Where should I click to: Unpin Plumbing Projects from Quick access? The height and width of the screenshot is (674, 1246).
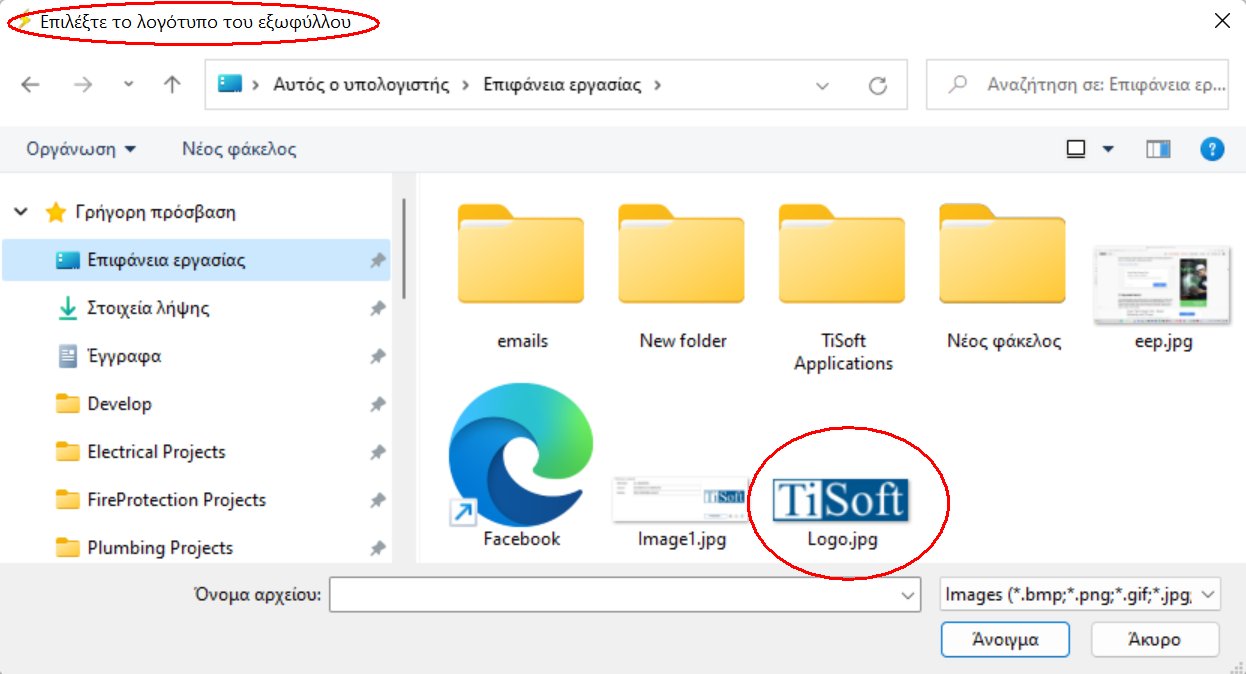(378, 548)
